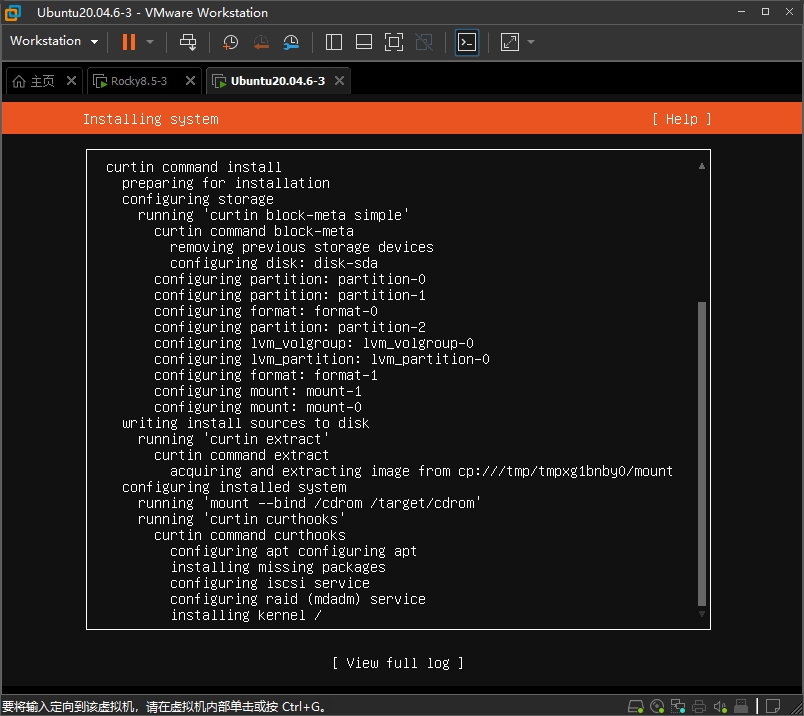Click 'curtin command install' line
This screenshot has width=804, height=716.
(x=194, y=167)
